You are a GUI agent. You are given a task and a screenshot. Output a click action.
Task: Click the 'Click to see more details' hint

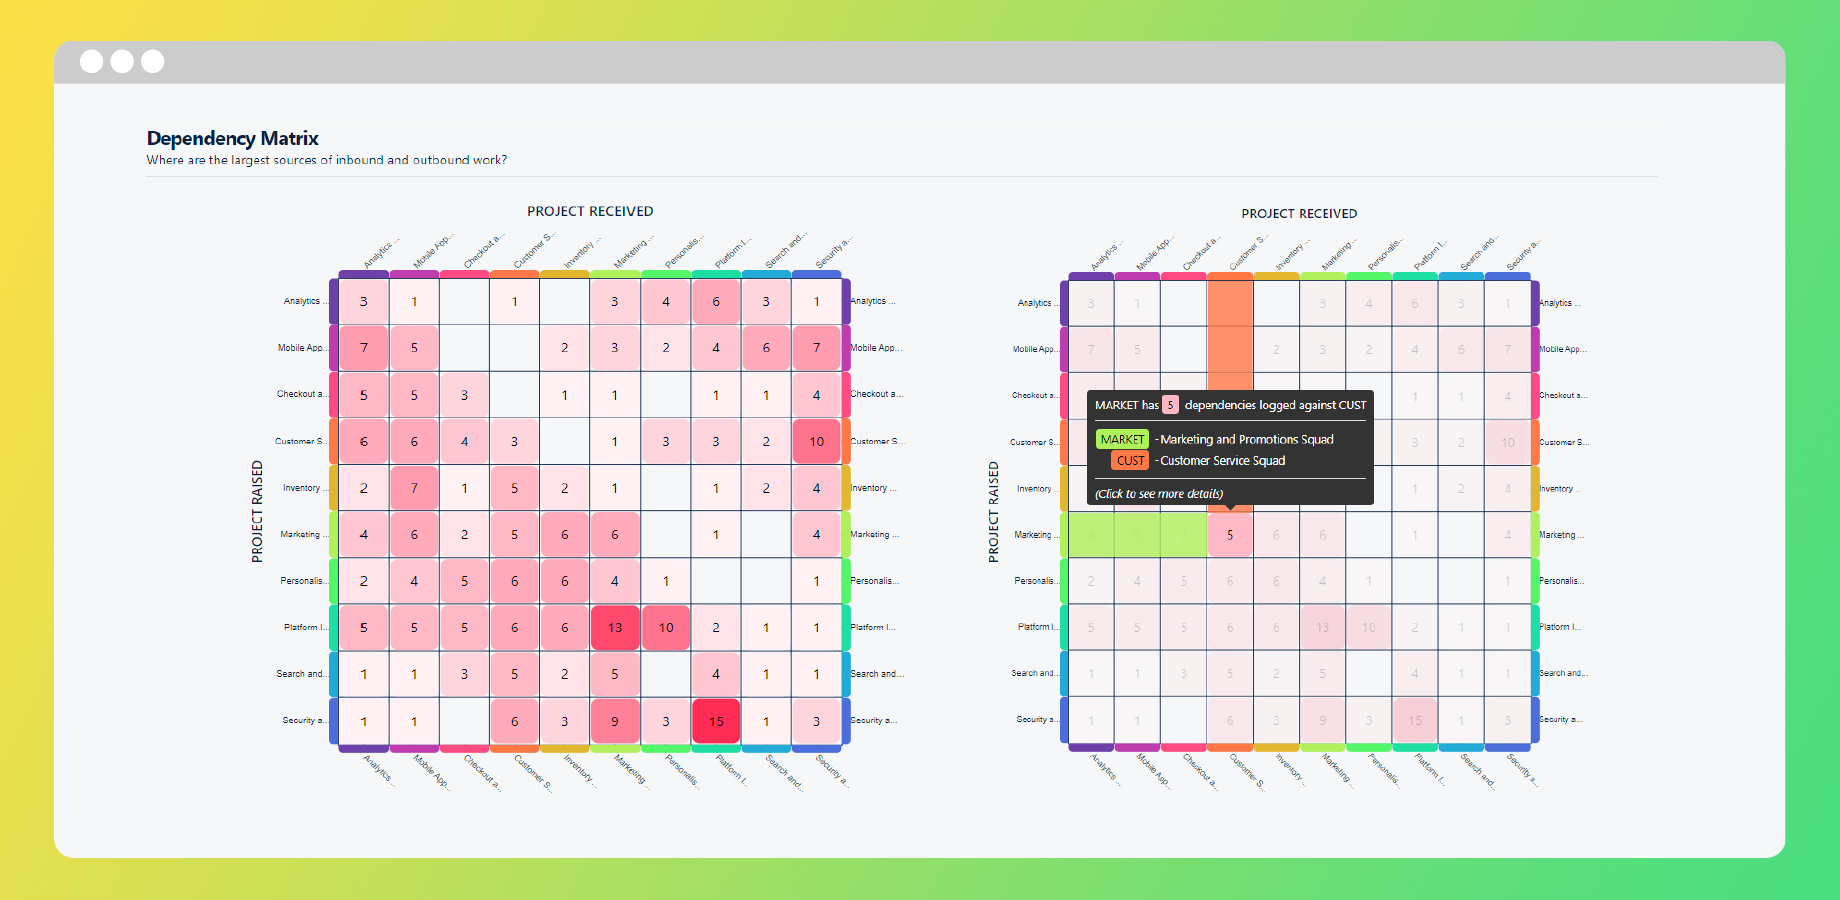pyautogui.click(x=1159, y=494)
